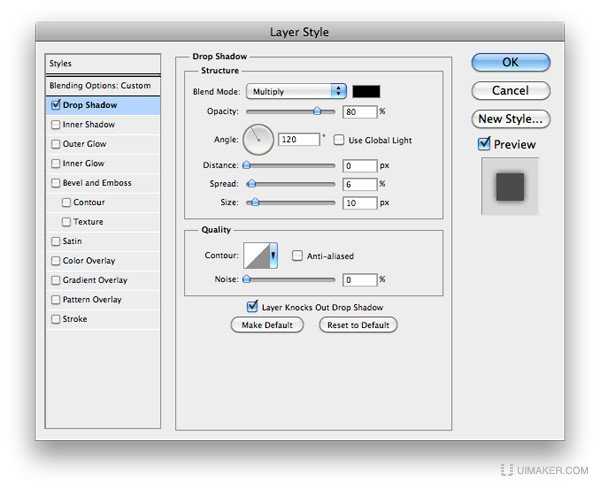Enable the Gradient Overlay checkbox
The height and width of the screenshot is (489, 600).
pyautogui.click(x=56, y=280)
